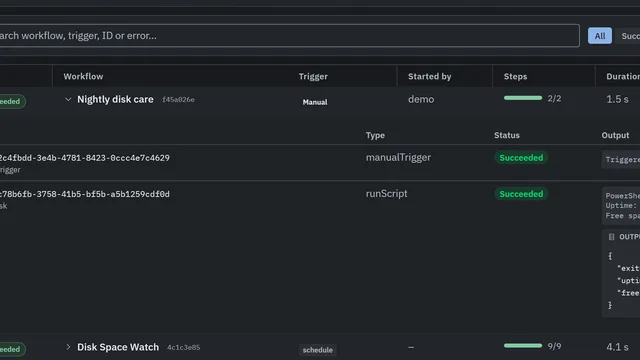
Task: Sort by the Started by column header
Action: pos(429,76)
